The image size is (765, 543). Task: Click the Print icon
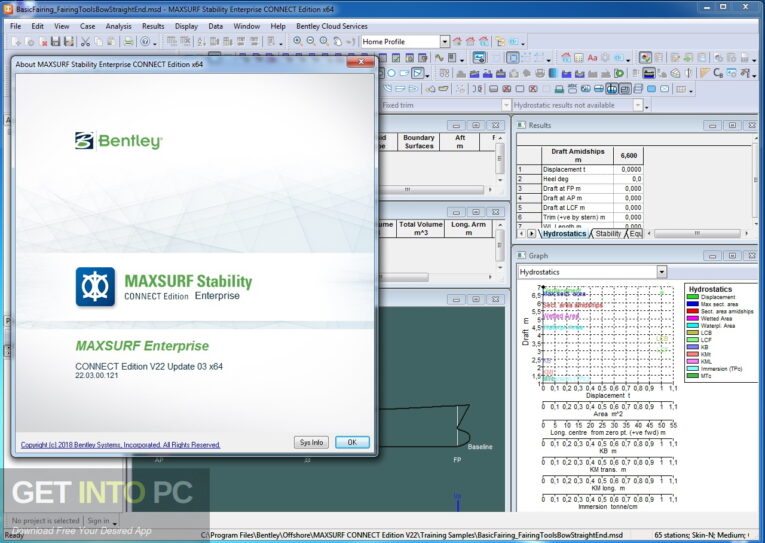coord(128,42)
